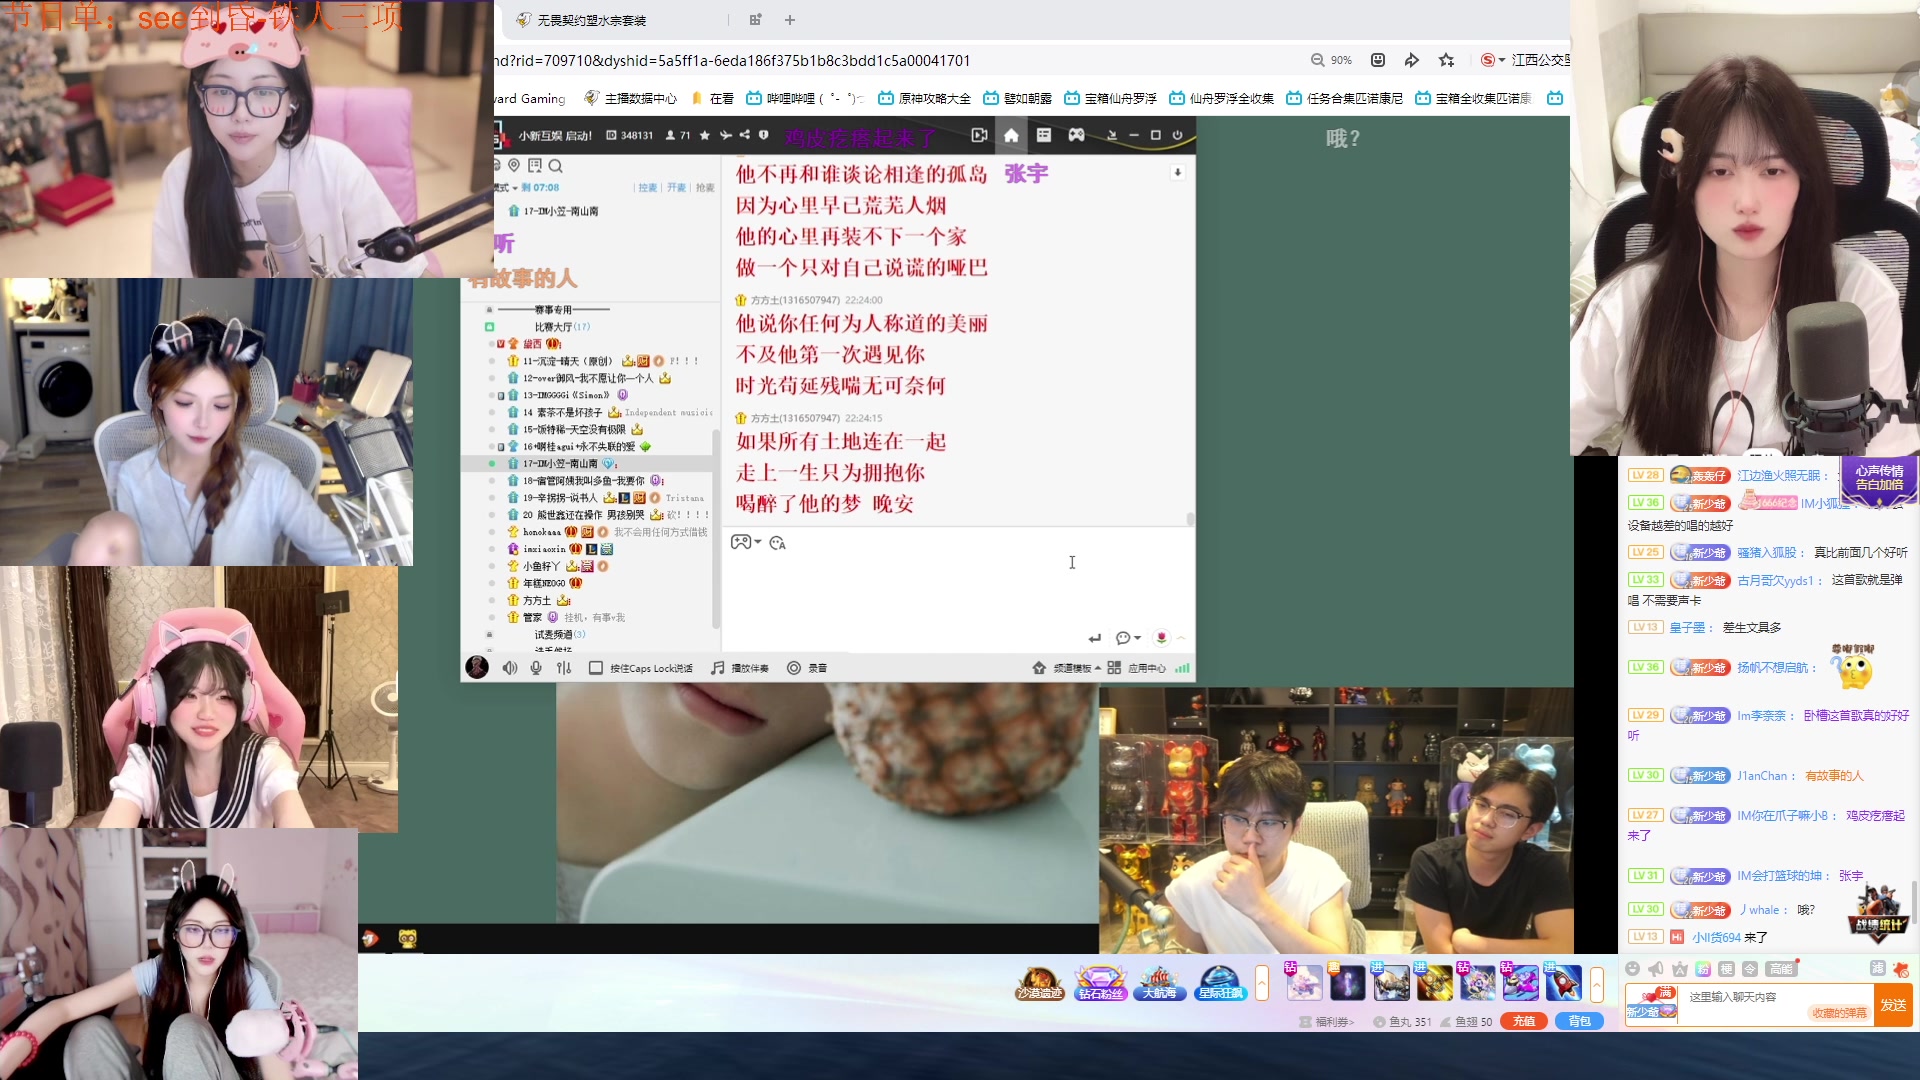The image size is (1920, 1080).
Task: Click the share icon in YY header
Action: pyautogui.click(x=745, y=135)
